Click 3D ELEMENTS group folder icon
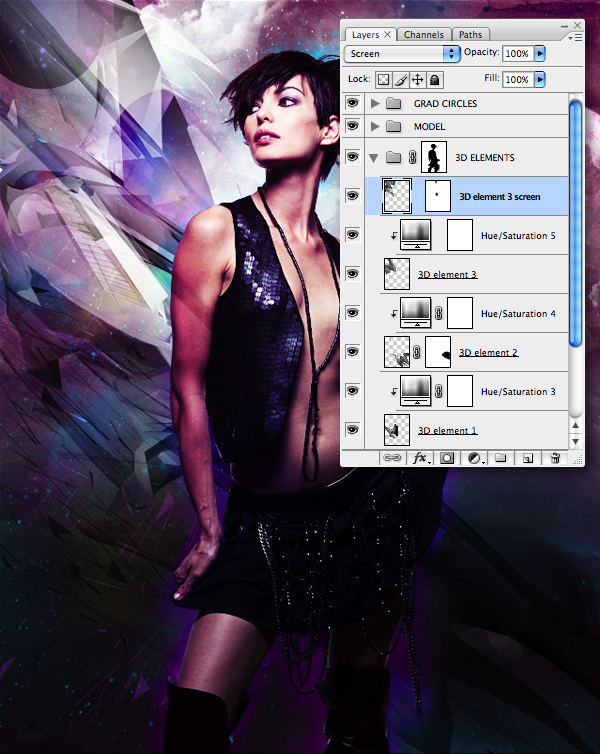Image resolution: width=600 pixels, height=754 pixels. coord(394,157)
